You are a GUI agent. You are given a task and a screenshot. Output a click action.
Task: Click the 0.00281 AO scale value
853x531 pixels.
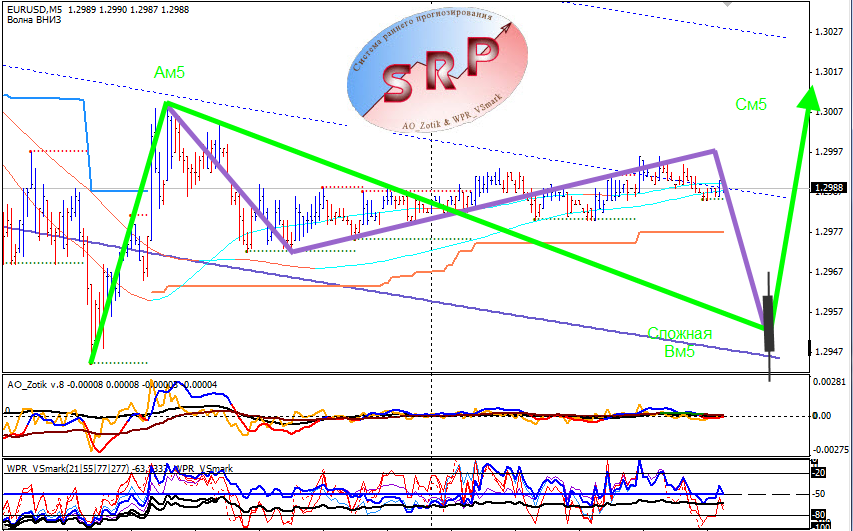(830, 382)
